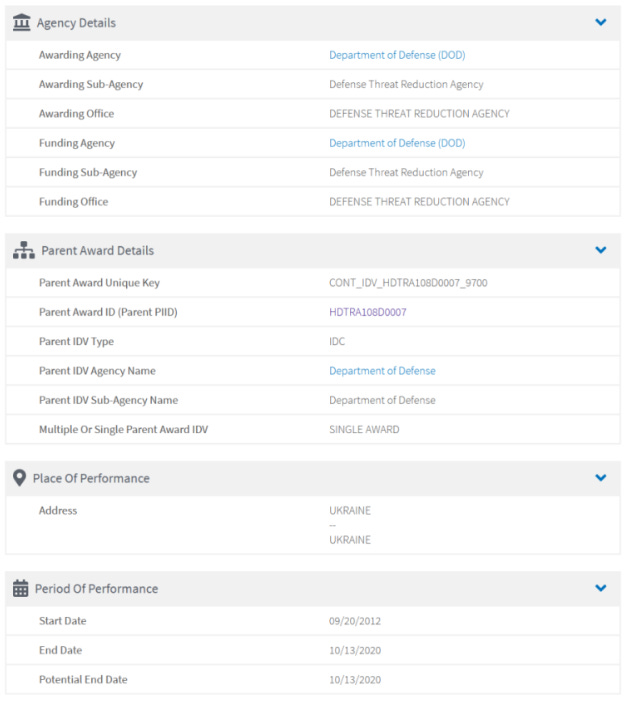Screen dimensions: 626x701
Task: Select End Date value 10/13/2020
Action: pyautogui.click(x=355, y=650)
